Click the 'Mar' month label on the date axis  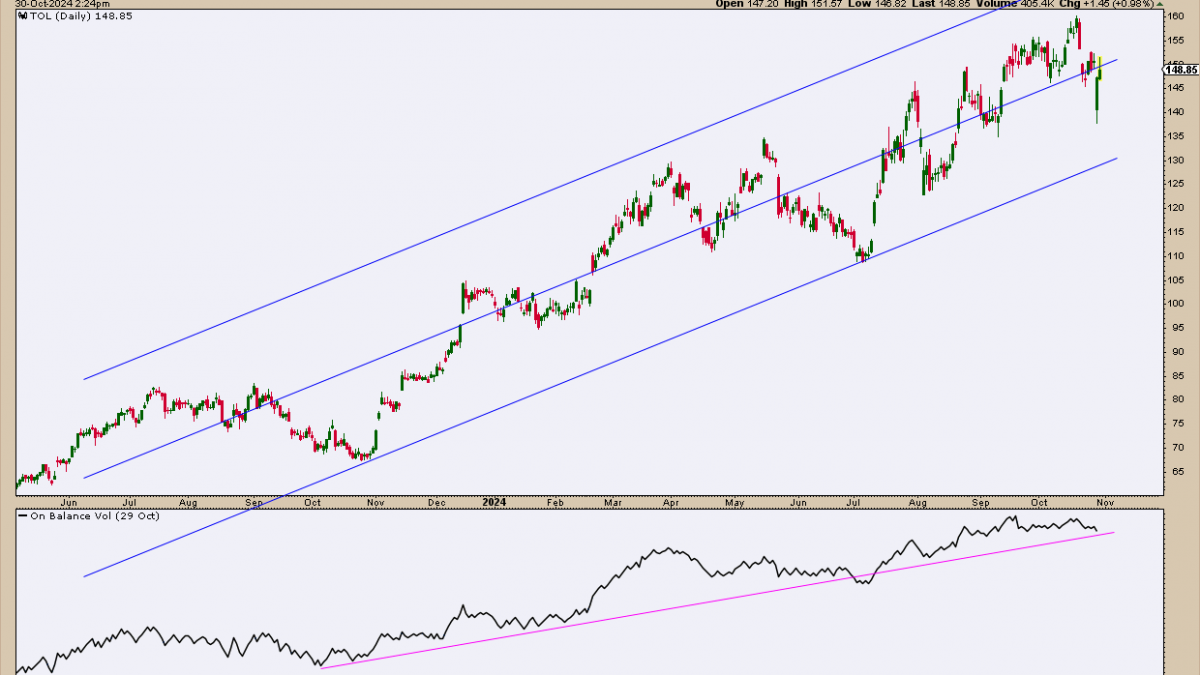coord(614,502)
